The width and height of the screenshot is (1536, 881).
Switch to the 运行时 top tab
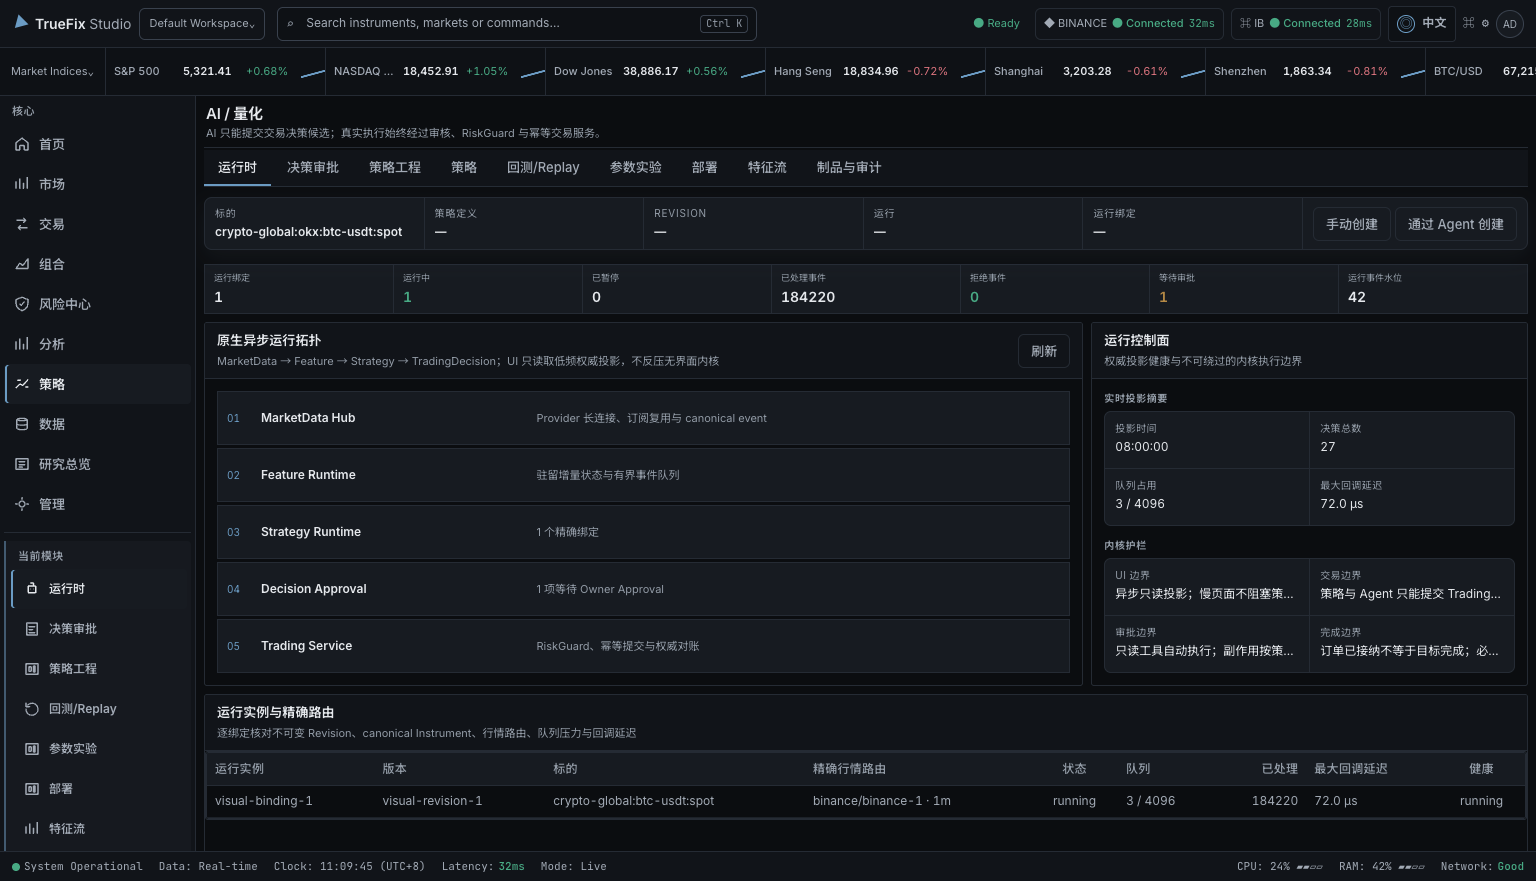tap(237, 167)
